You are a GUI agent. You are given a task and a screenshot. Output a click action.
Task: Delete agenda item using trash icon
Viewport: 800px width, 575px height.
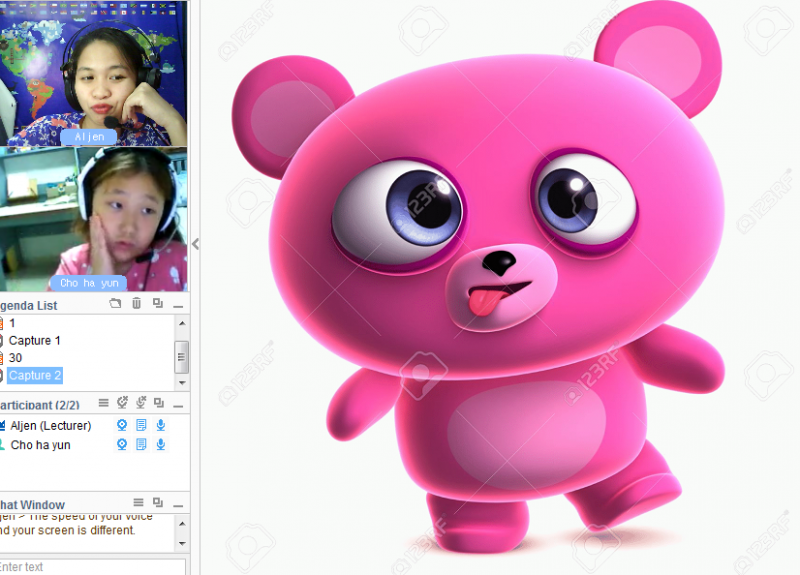136,304
